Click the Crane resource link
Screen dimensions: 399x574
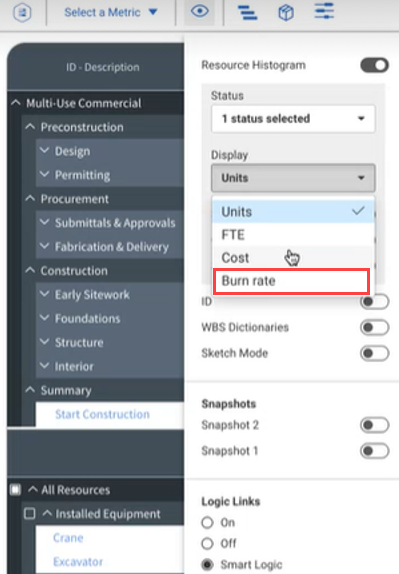[68, 538]
